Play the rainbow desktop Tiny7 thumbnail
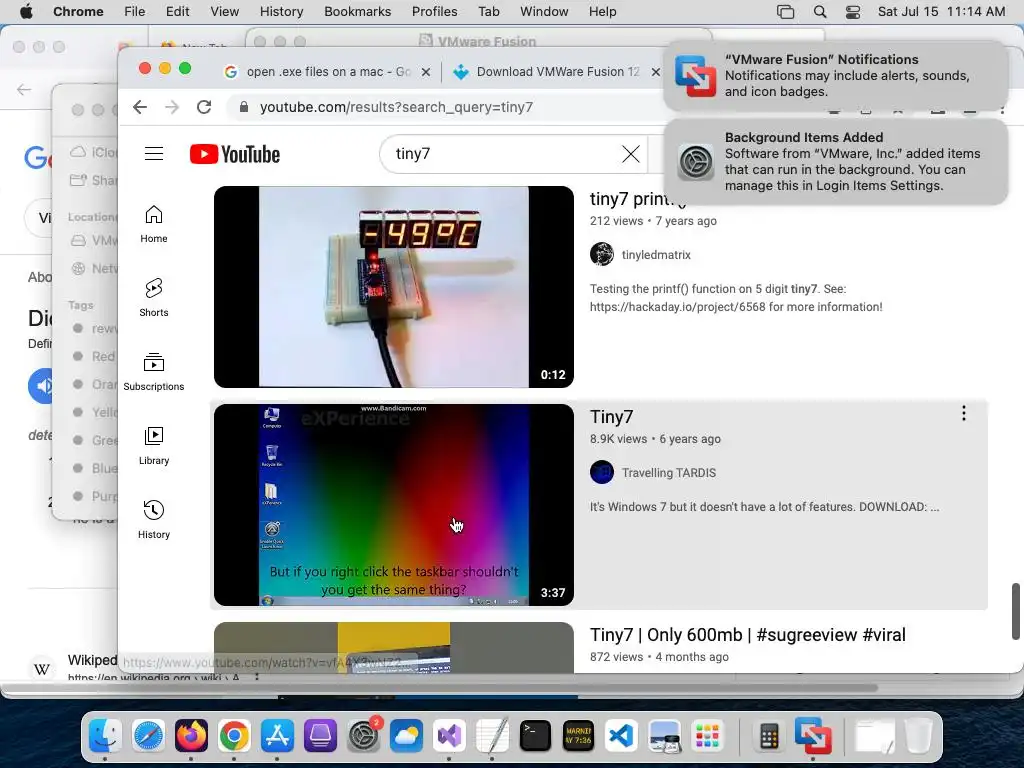The height and width of the screenshot is (768, 1024). pyautogui.click(x=394, y=505)
